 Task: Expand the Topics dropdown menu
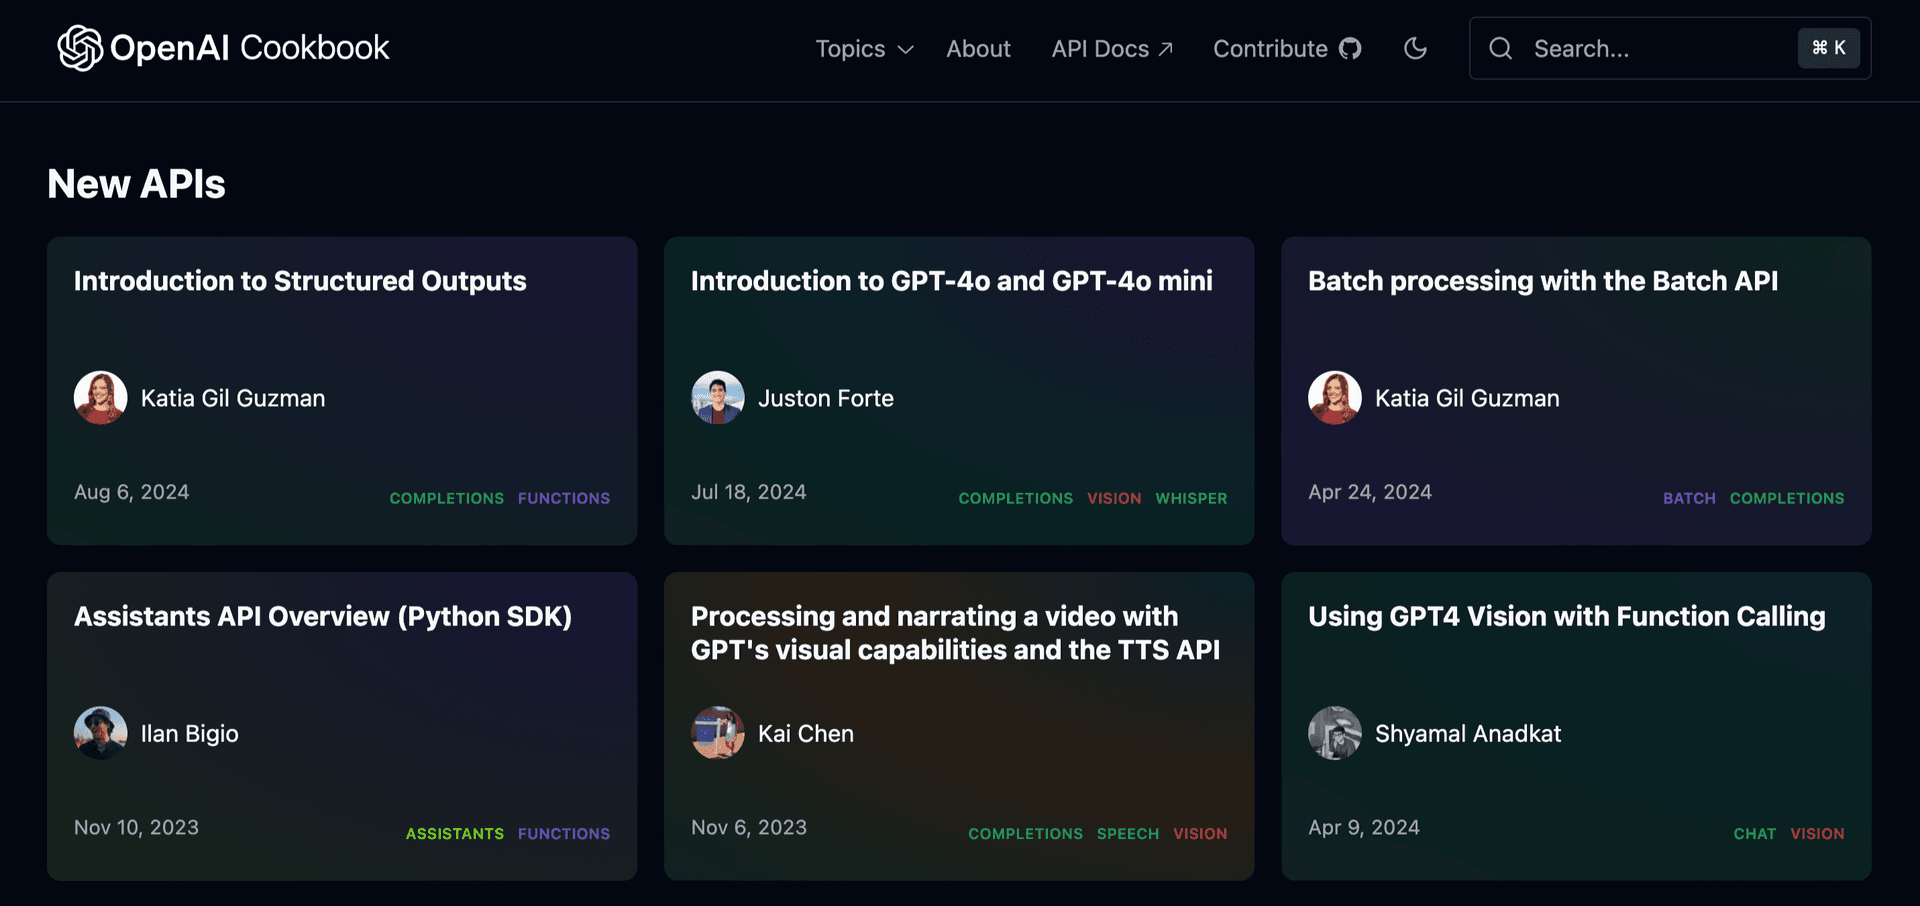pos(864,49)
